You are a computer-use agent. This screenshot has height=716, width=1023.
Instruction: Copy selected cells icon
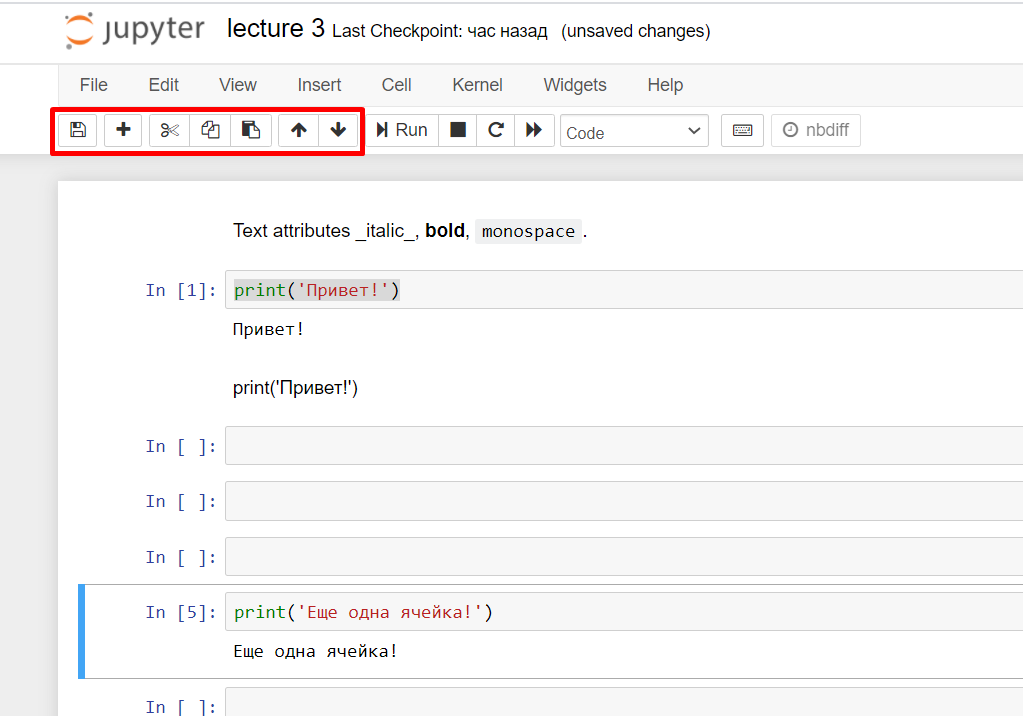[x=210, y=130]
